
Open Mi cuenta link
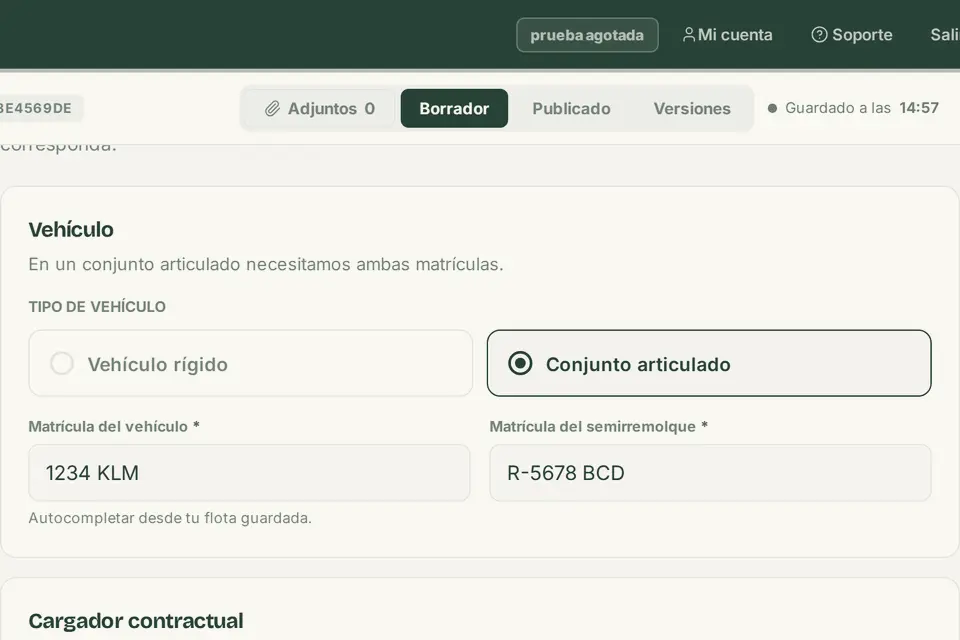(x=727, y=35)
